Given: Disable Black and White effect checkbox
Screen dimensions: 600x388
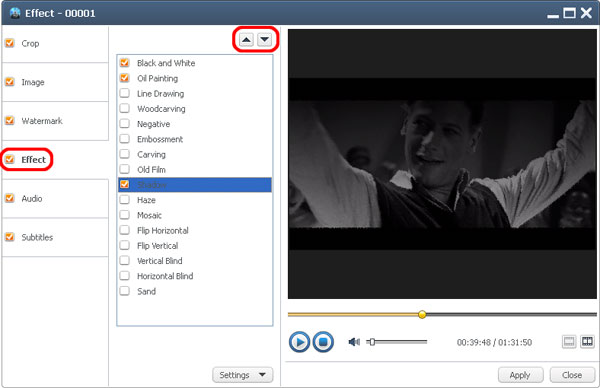Looking at the screenshot, I should [x=124, y=62].
